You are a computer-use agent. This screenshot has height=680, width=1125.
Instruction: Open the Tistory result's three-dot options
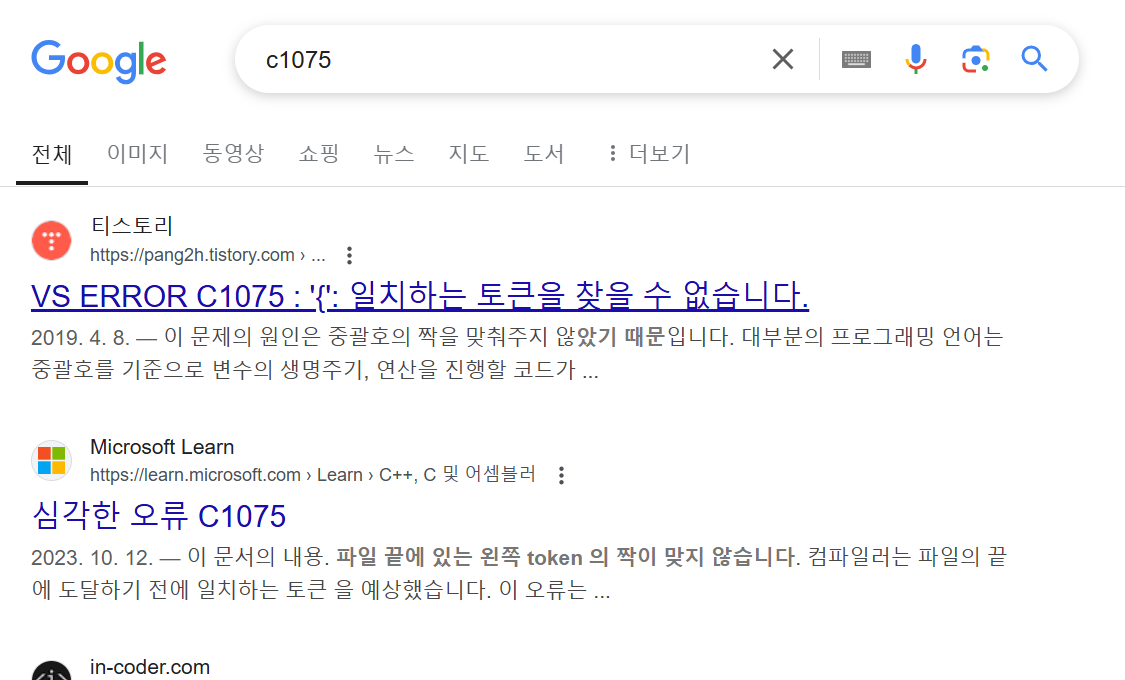(x=349, y=255)
